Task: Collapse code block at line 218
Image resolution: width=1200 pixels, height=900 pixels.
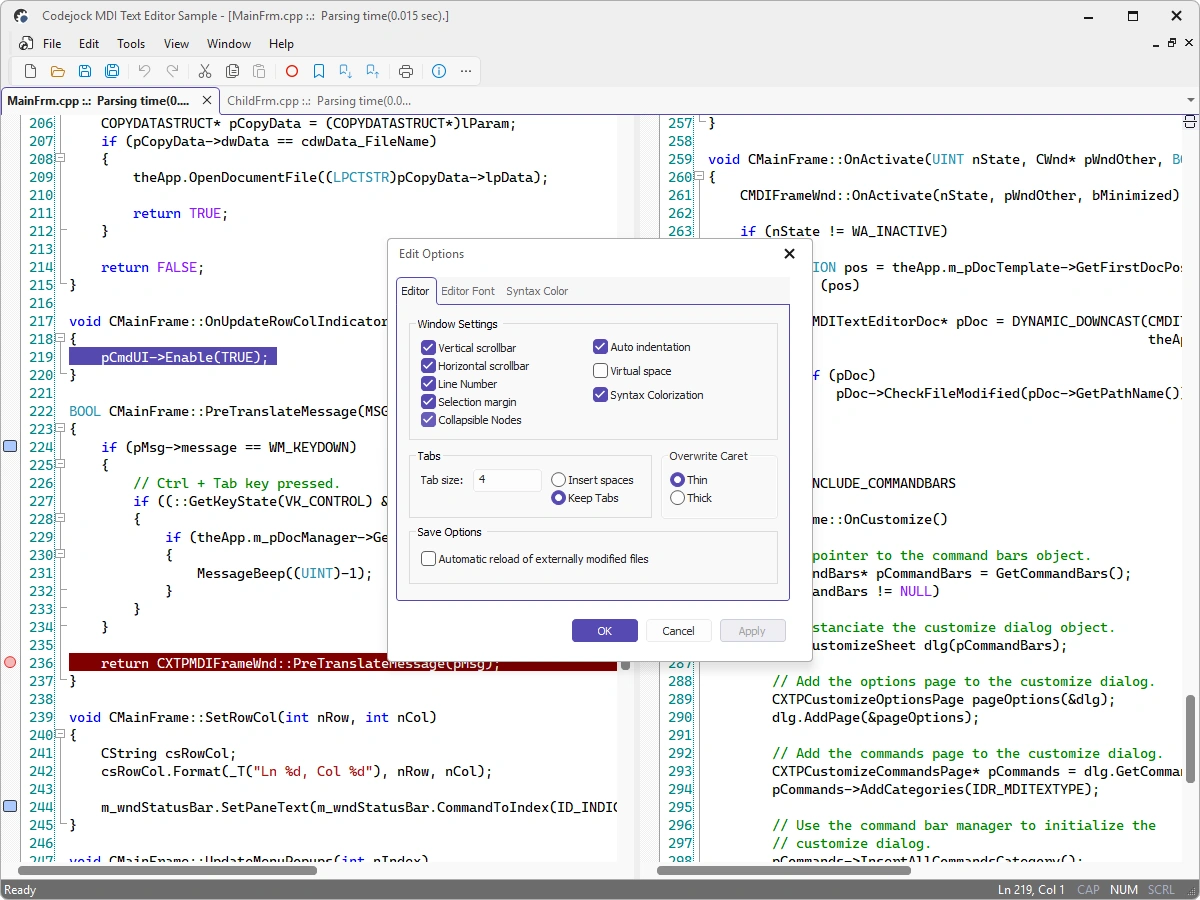Action: click(60, 339)
